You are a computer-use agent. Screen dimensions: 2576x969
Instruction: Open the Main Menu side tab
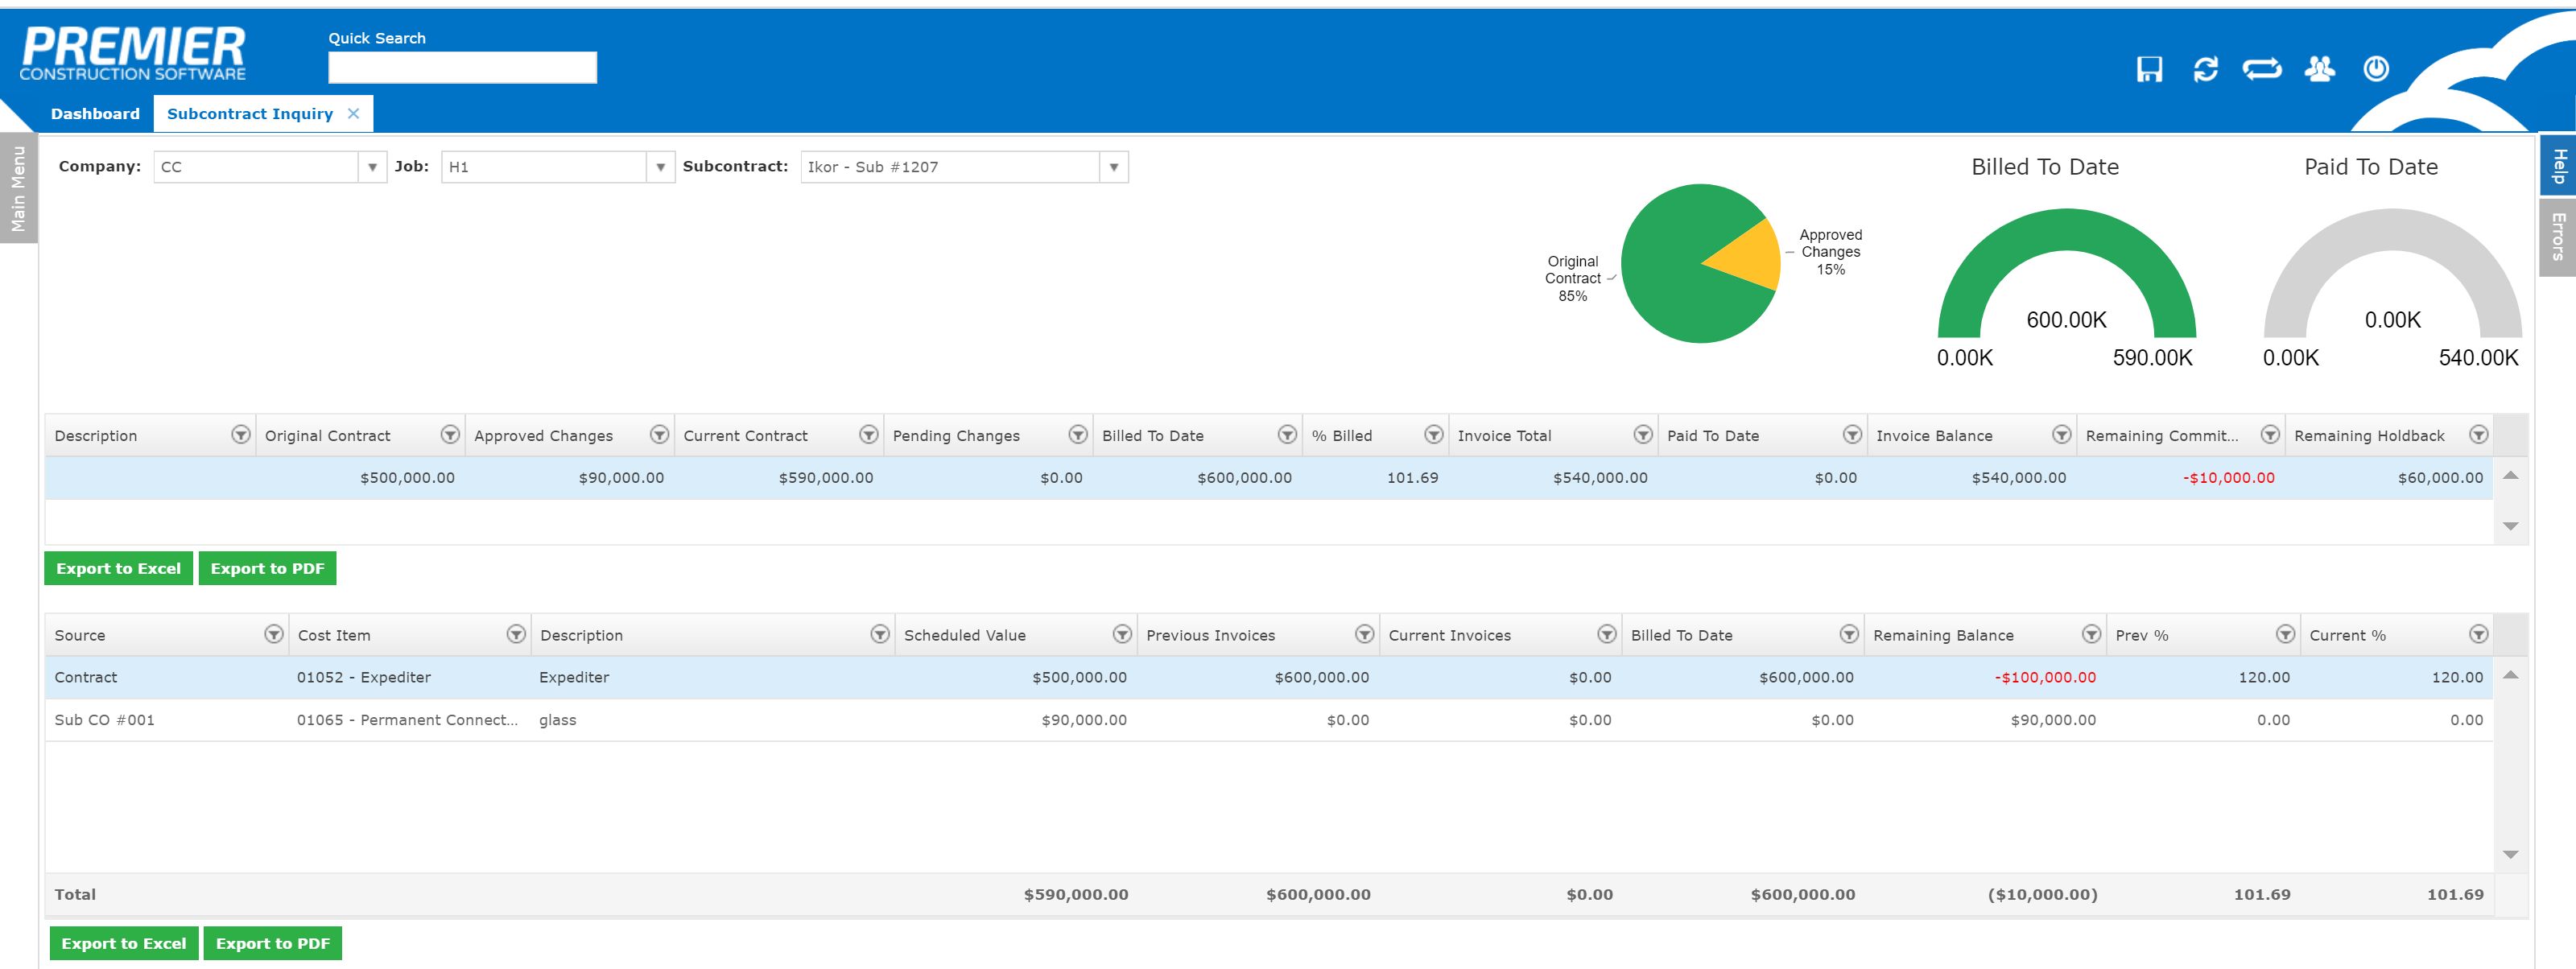click(18, 189)
